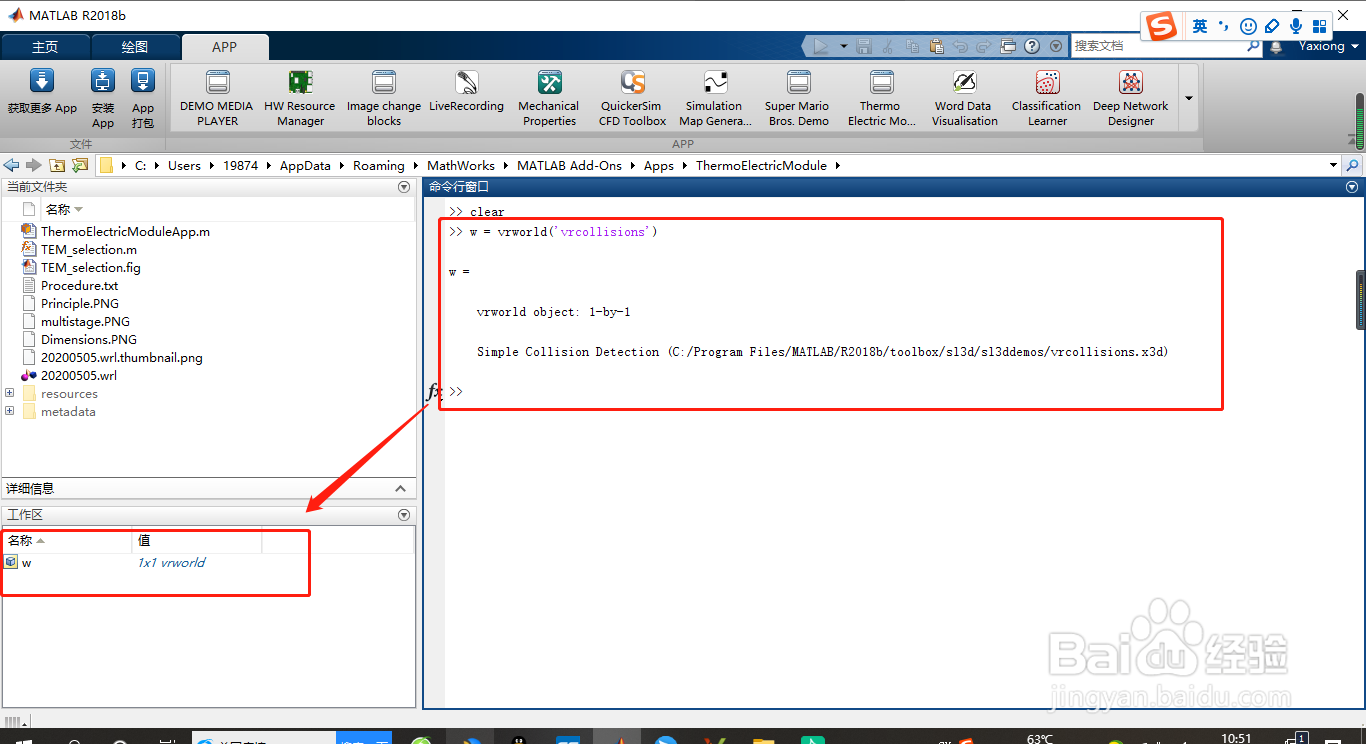Select 20200505.wrl file
The height and width of the screenshot is (744, 1366).
pyautogui.click(x=78, y=375)
